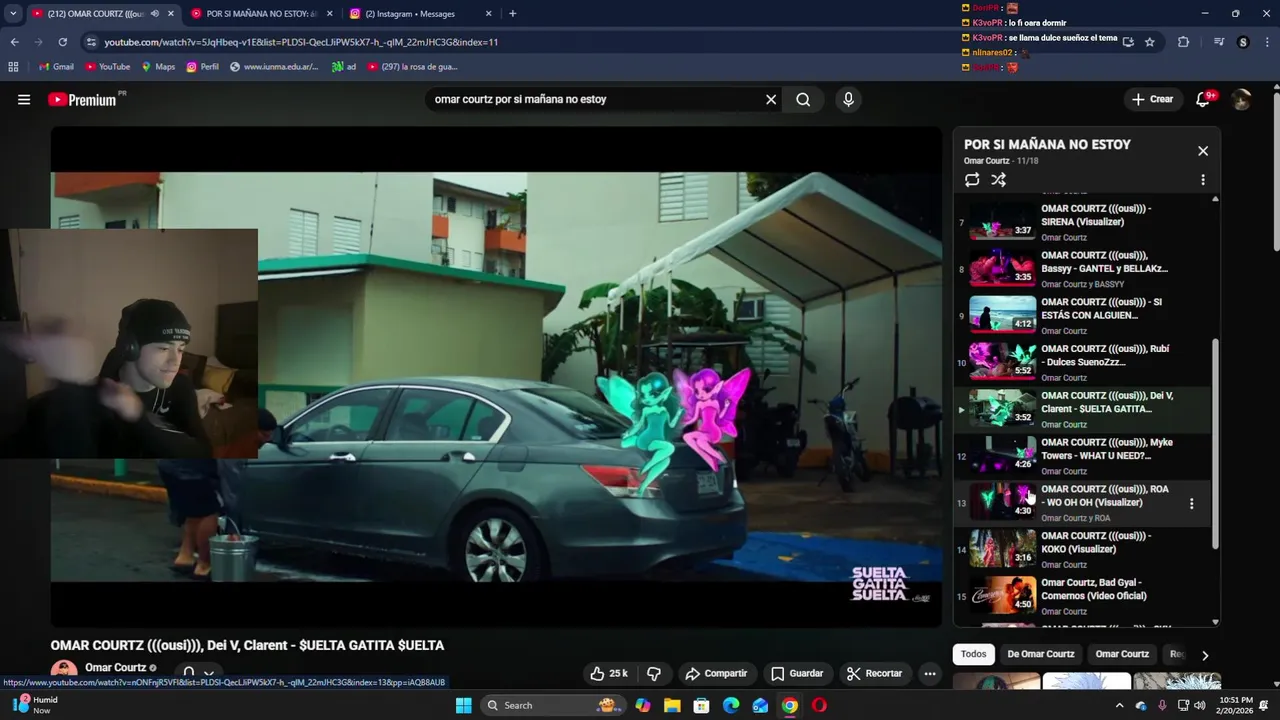
Task: Open more actions three-dot menu under the video
Action: tap(930, 673)
